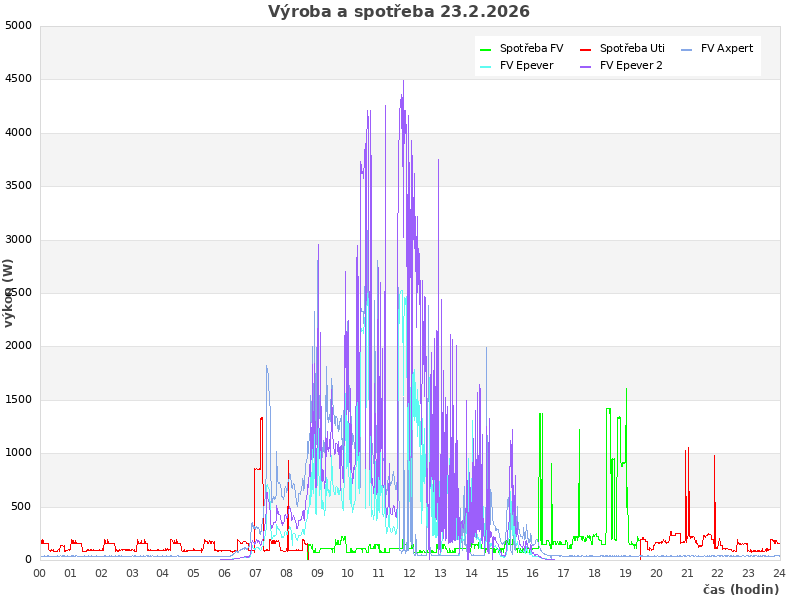Select the 00 hour tick at the axis start
This screenshot has width=800, height=600.
[40, 573]
